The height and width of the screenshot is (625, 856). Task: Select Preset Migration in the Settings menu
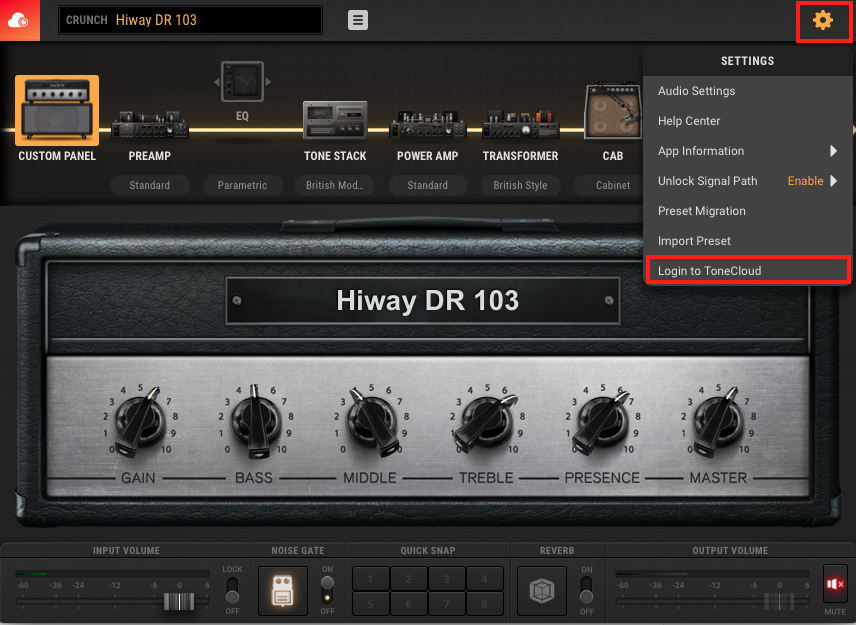747,211
